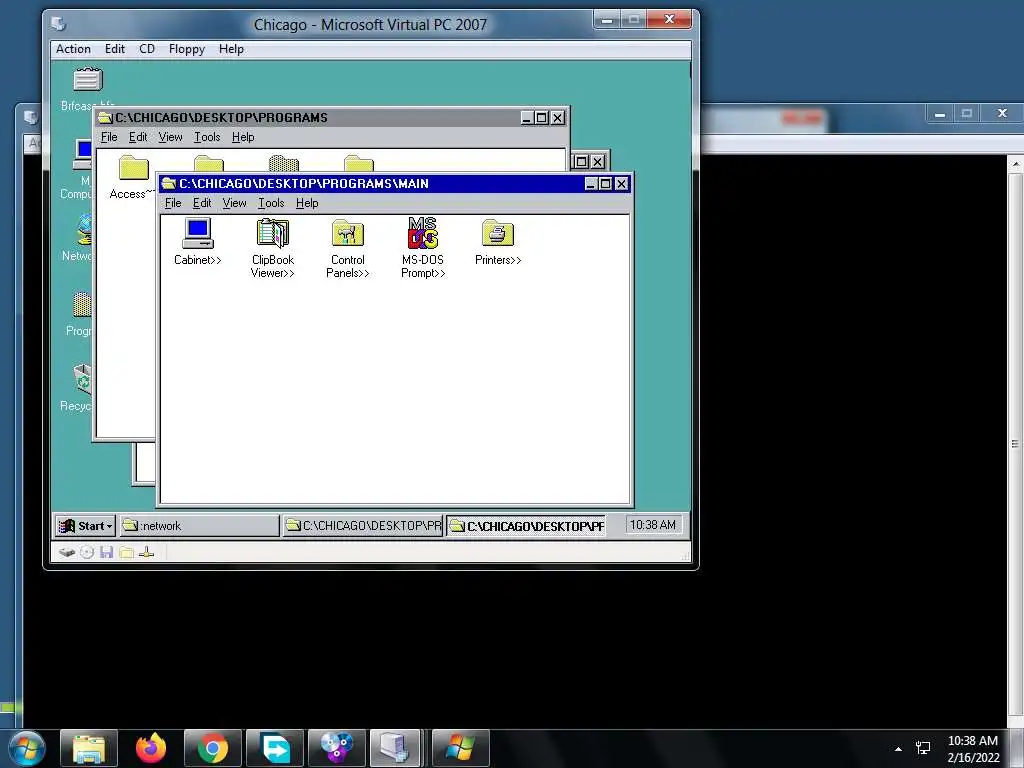This screenshot has height=768, width=1024.
Task: Open the Windows 7 Start orb
Action: coord(27,748)
